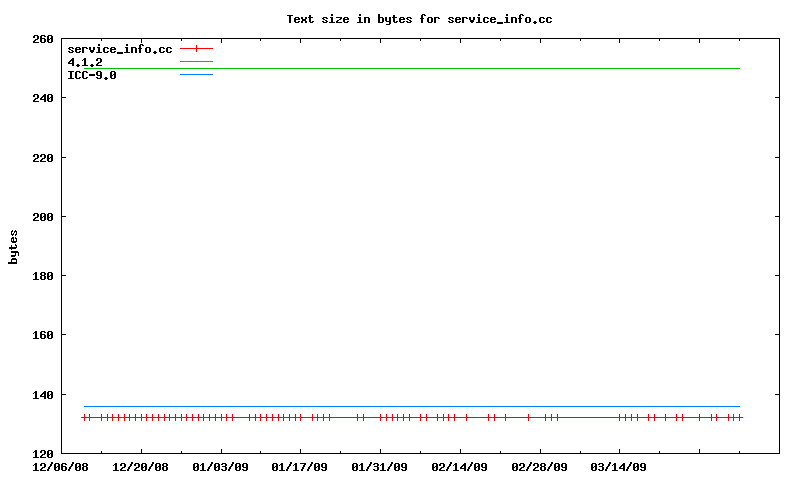The height and width of the screenshot is (480, 800).
Task: Select the 01/31/09 date on x-axis
Action: (x=380, y=466)
